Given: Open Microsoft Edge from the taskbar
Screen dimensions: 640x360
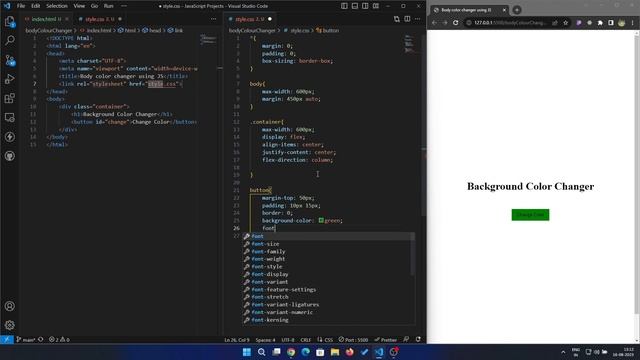Looking at the screenshot, I should (305, 352).
